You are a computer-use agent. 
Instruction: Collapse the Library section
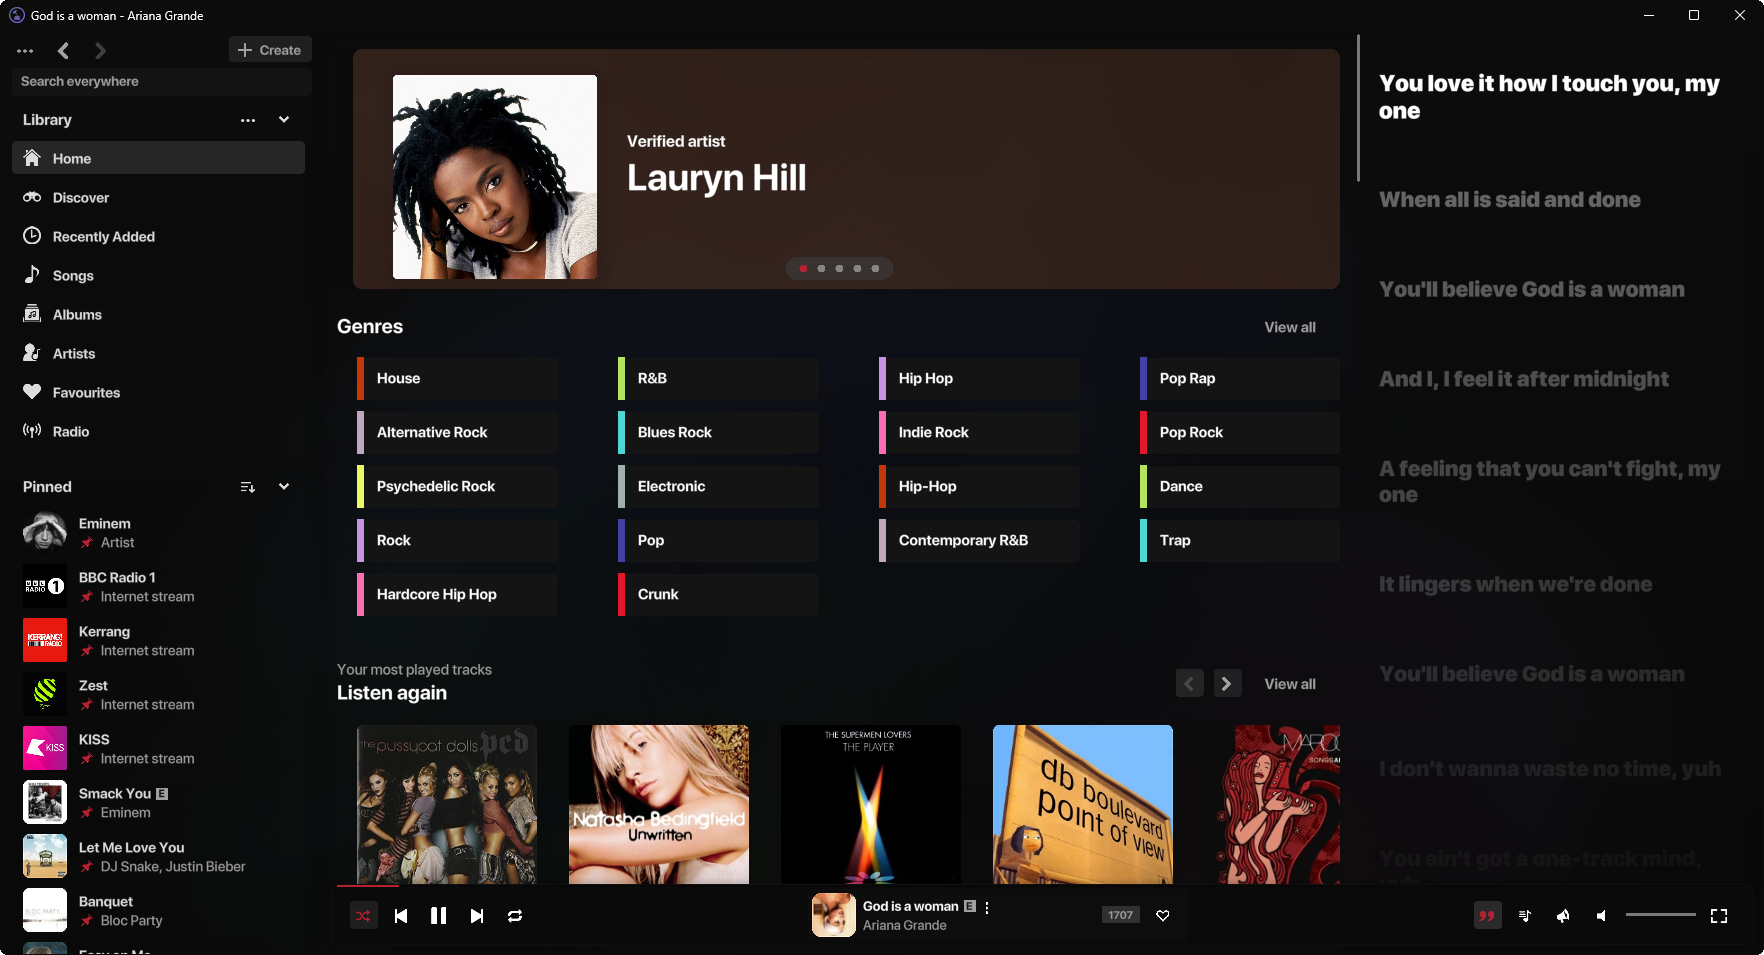(284, 119)
